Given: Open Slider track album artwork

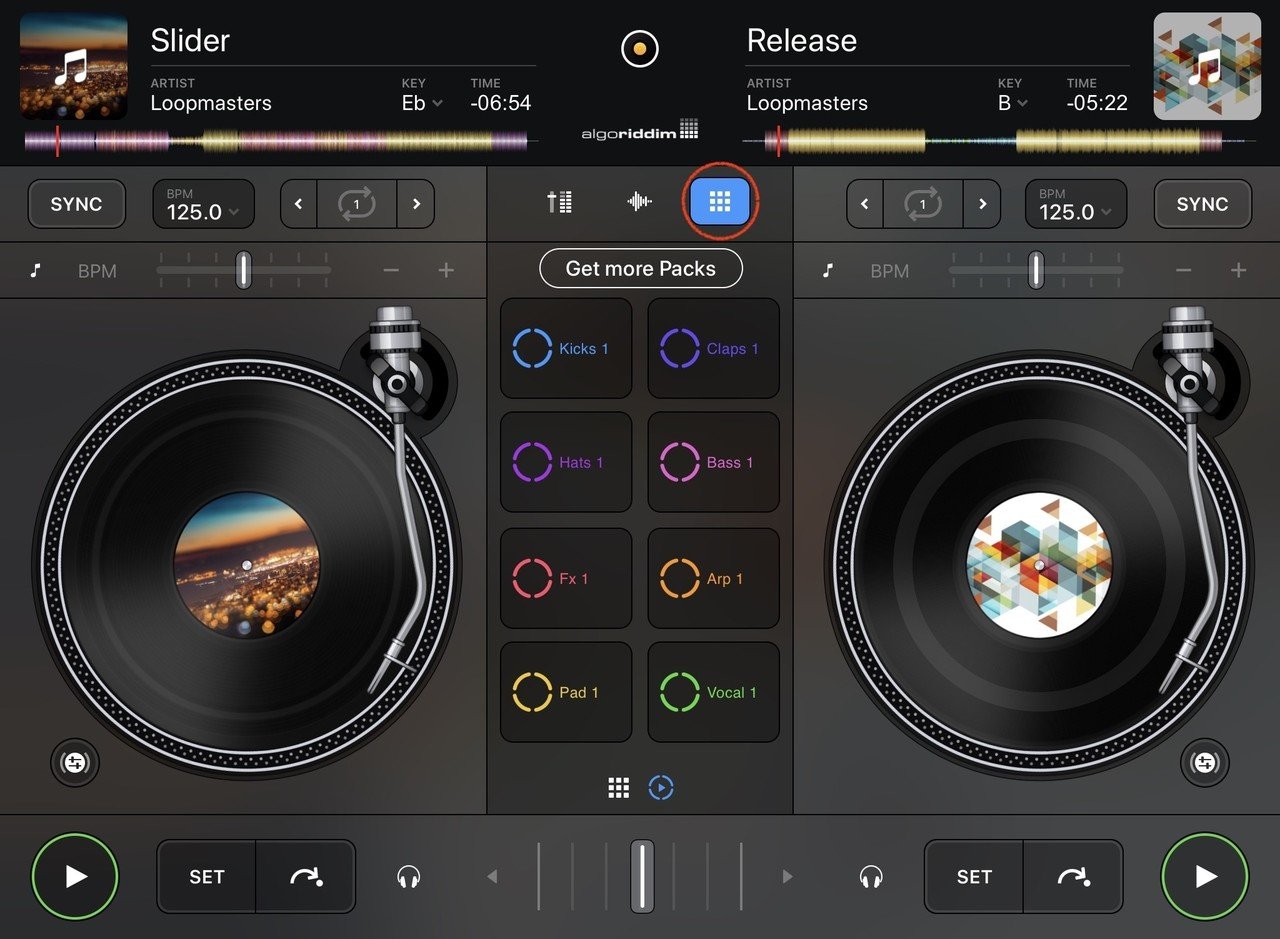Looking at the screenshot, I should (x=74, y=66).
